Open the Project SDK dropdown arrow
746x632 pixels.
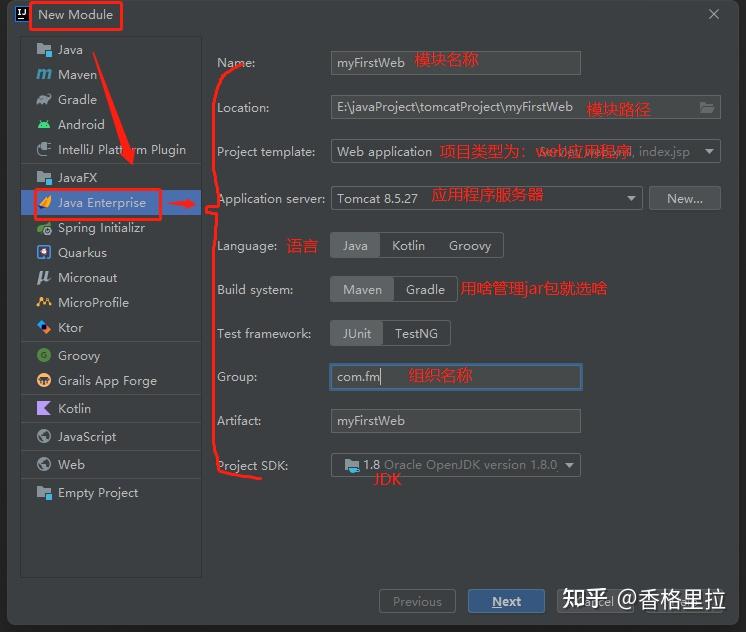(x=569, y=465)
